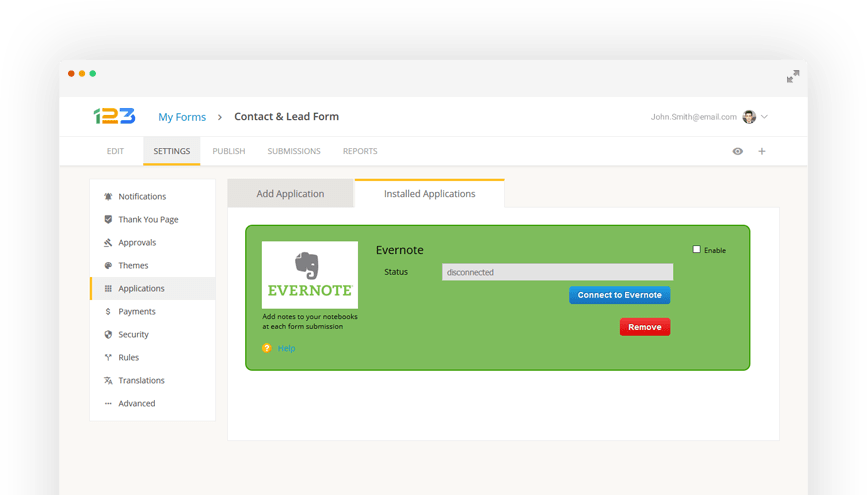Go to My Forms breadcrumb link

click(x=182, y=117)
